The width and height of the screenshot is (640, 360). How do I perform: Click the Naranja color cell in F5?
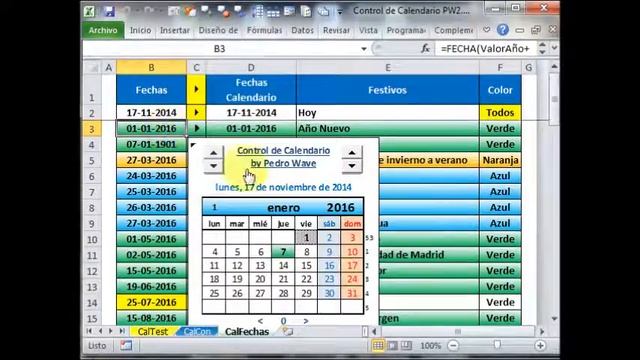[x=500, y=160]
